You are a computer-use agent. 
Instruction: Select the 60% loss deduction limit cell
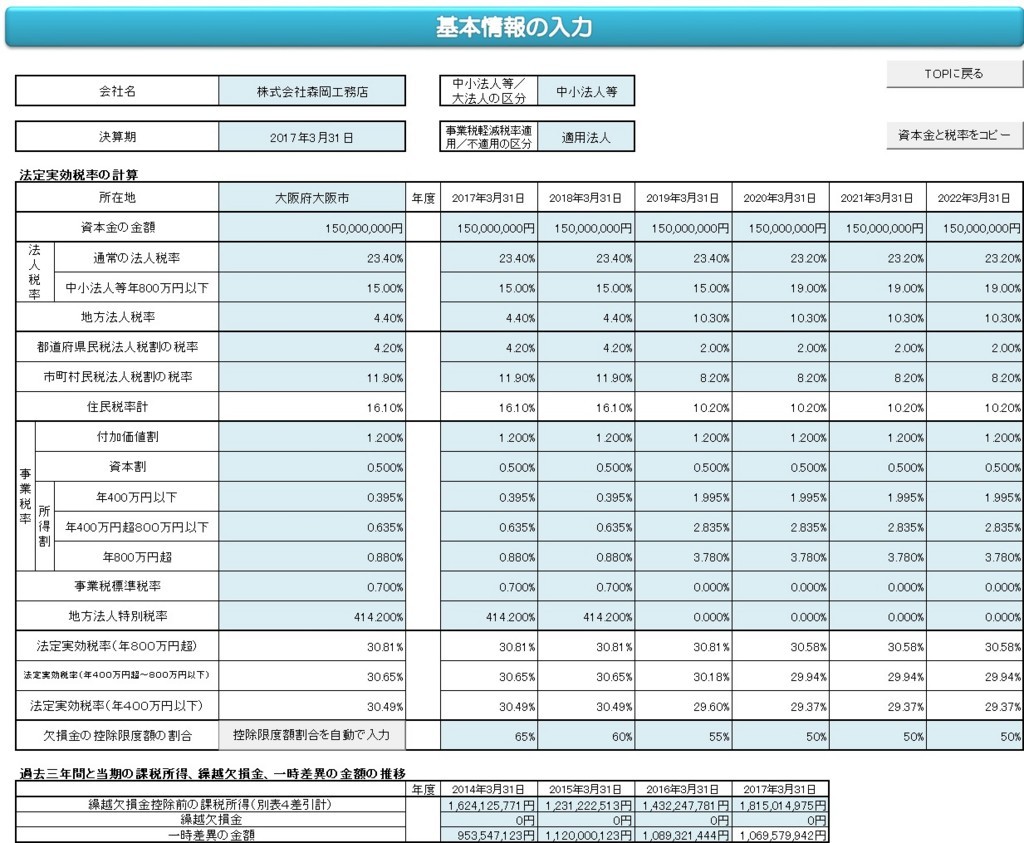[586, 736]
